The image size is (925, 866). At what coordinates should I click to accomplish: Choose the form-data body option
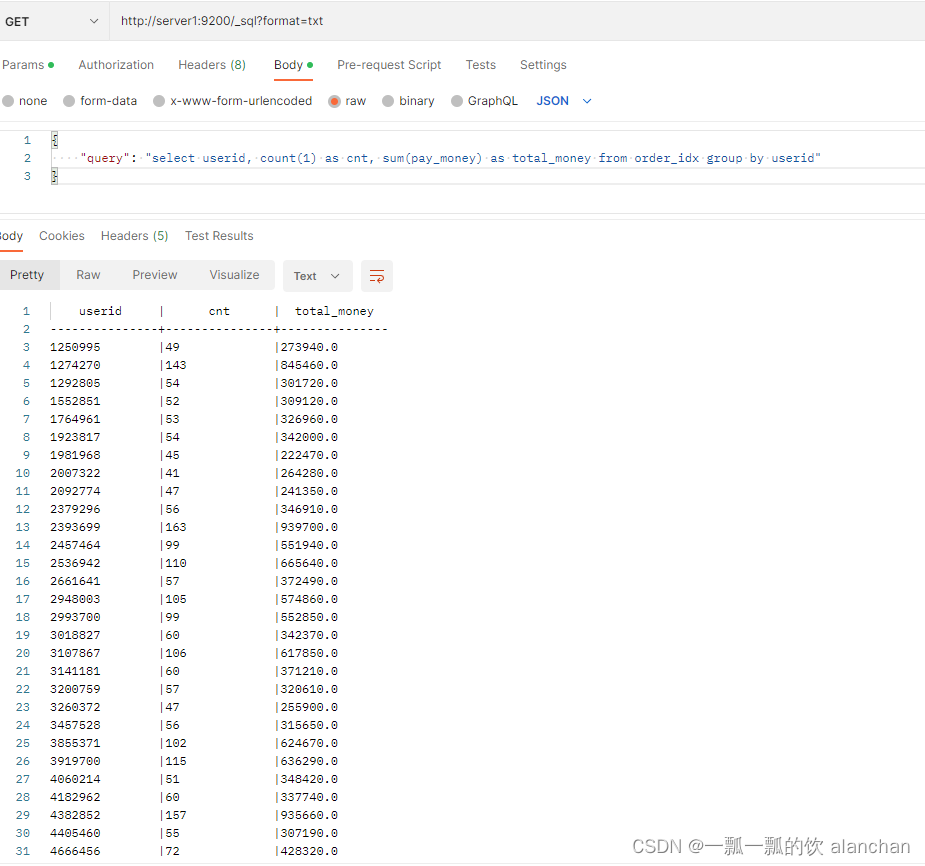(68, 100)
